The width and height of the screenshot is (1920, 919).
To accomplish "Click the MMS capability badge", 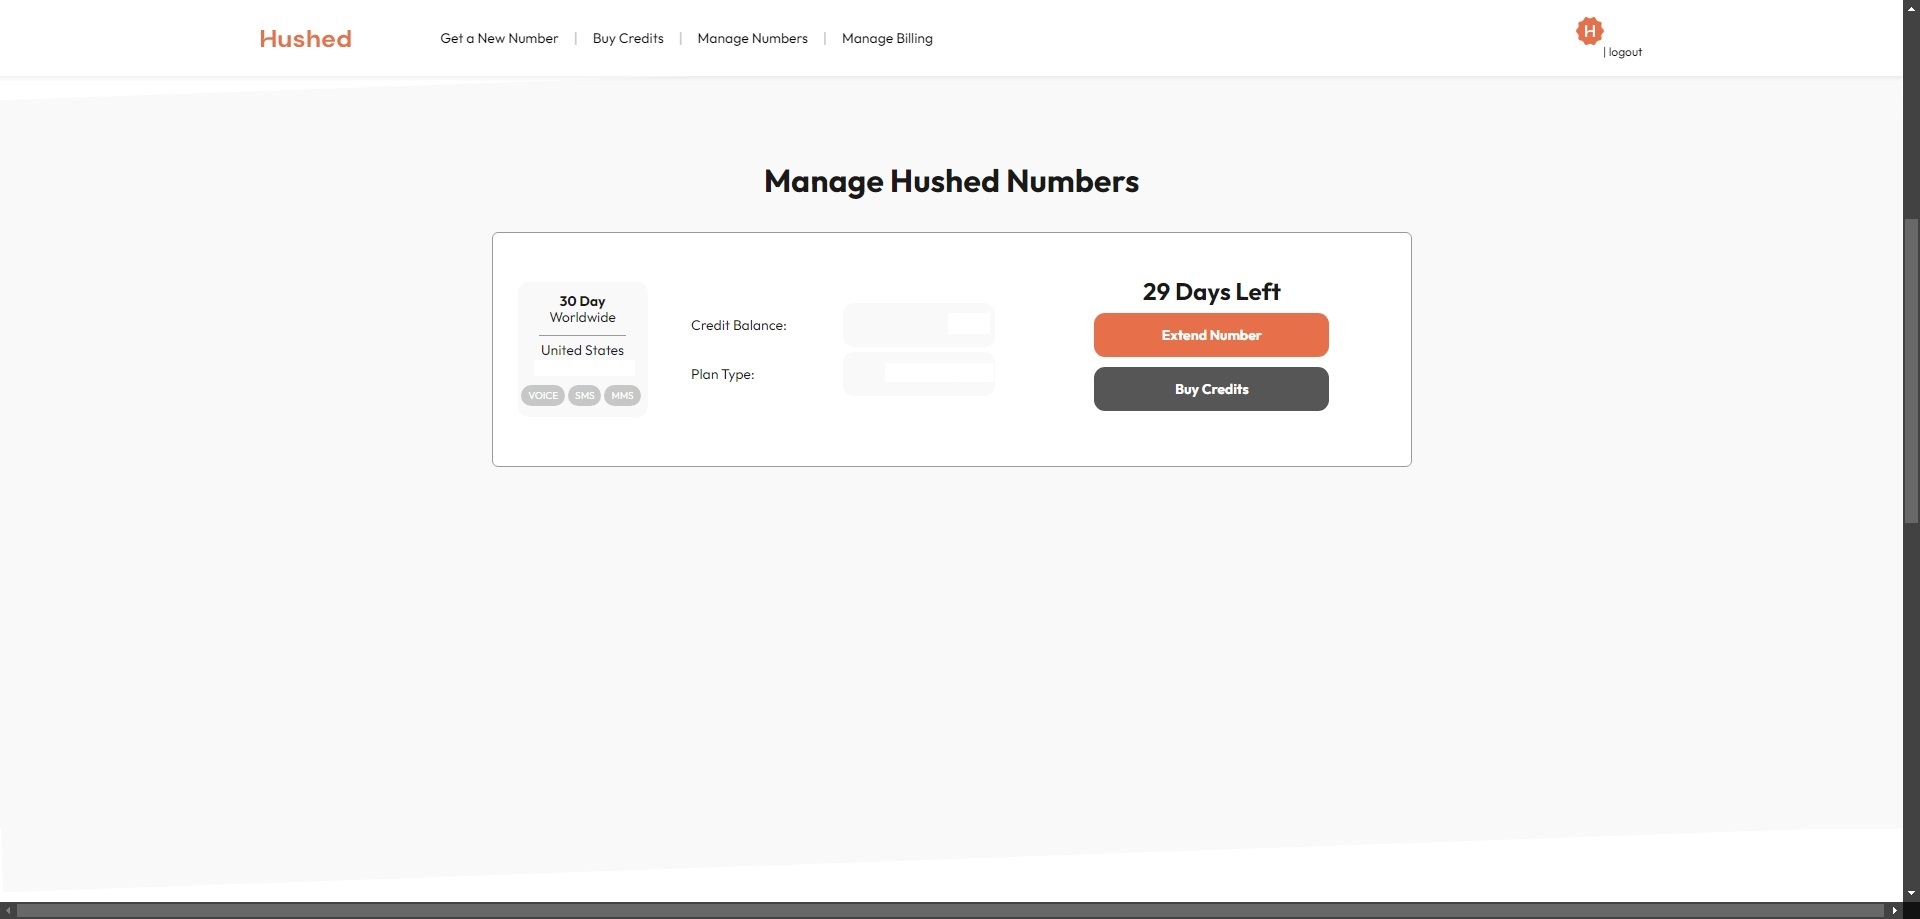I will coord(622,396).
